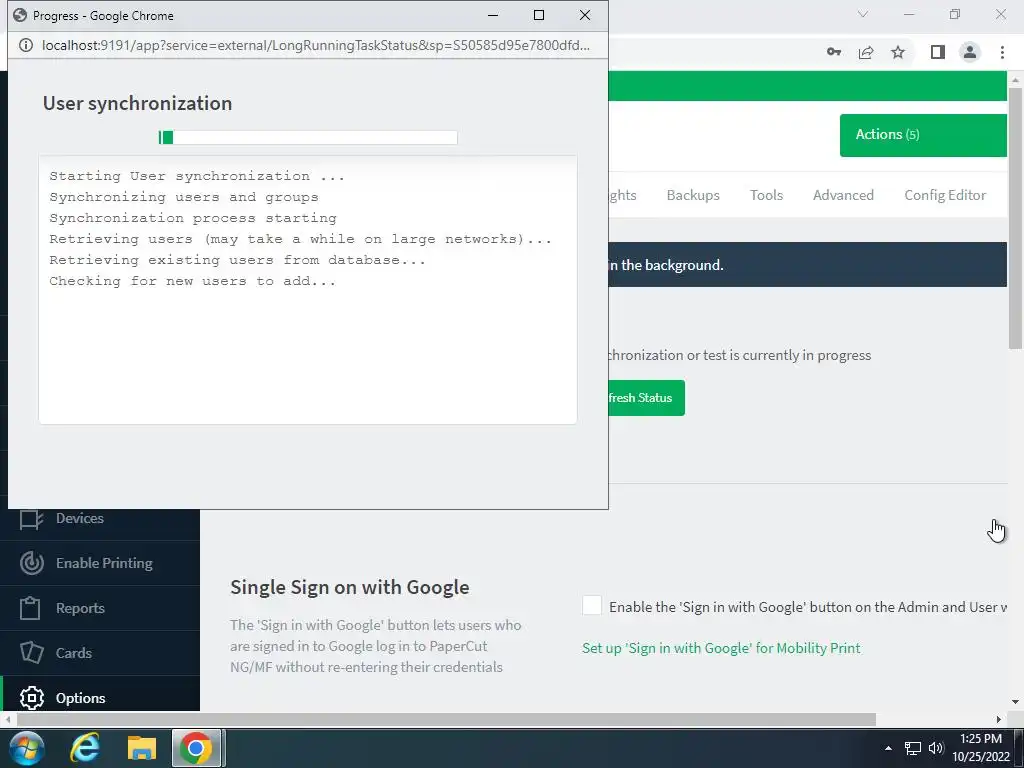Open 'Set up Sign in with Google' link
The image size is (1024, 768).
[721, 648]
